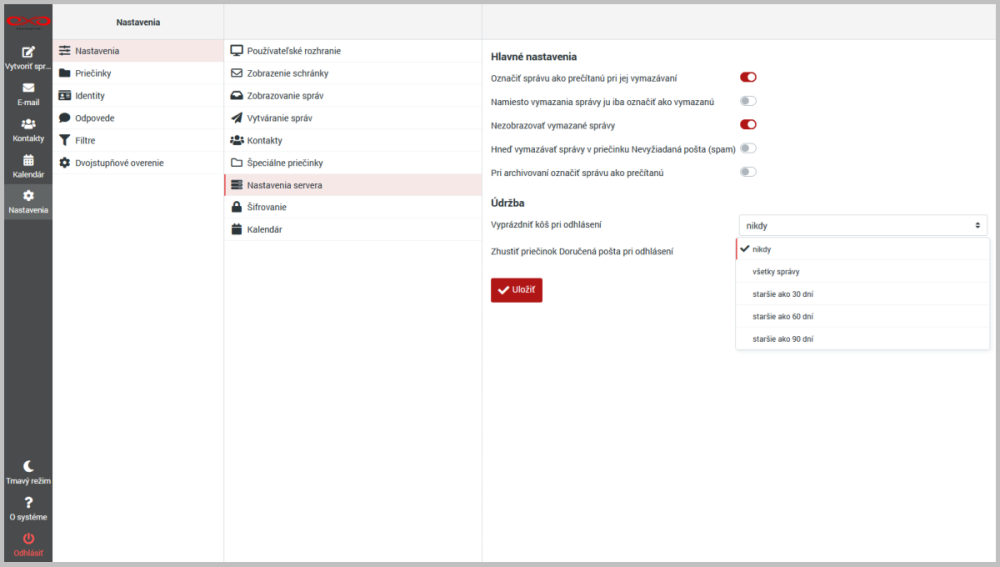Choose staršie ako 30 dní option
Screen dimensions: 1000x567
(x=863, y=293)
